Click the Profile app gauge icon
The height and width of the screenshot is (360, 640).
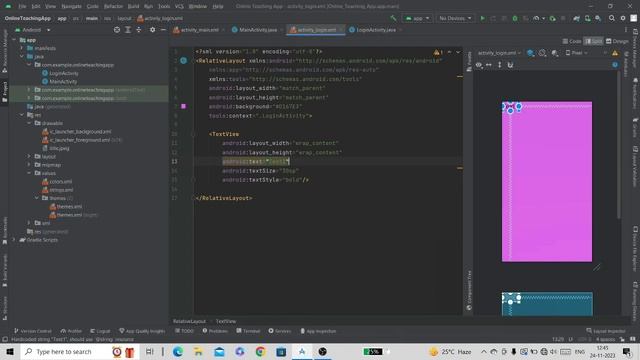pyautogui.click(x=536, y=18)
